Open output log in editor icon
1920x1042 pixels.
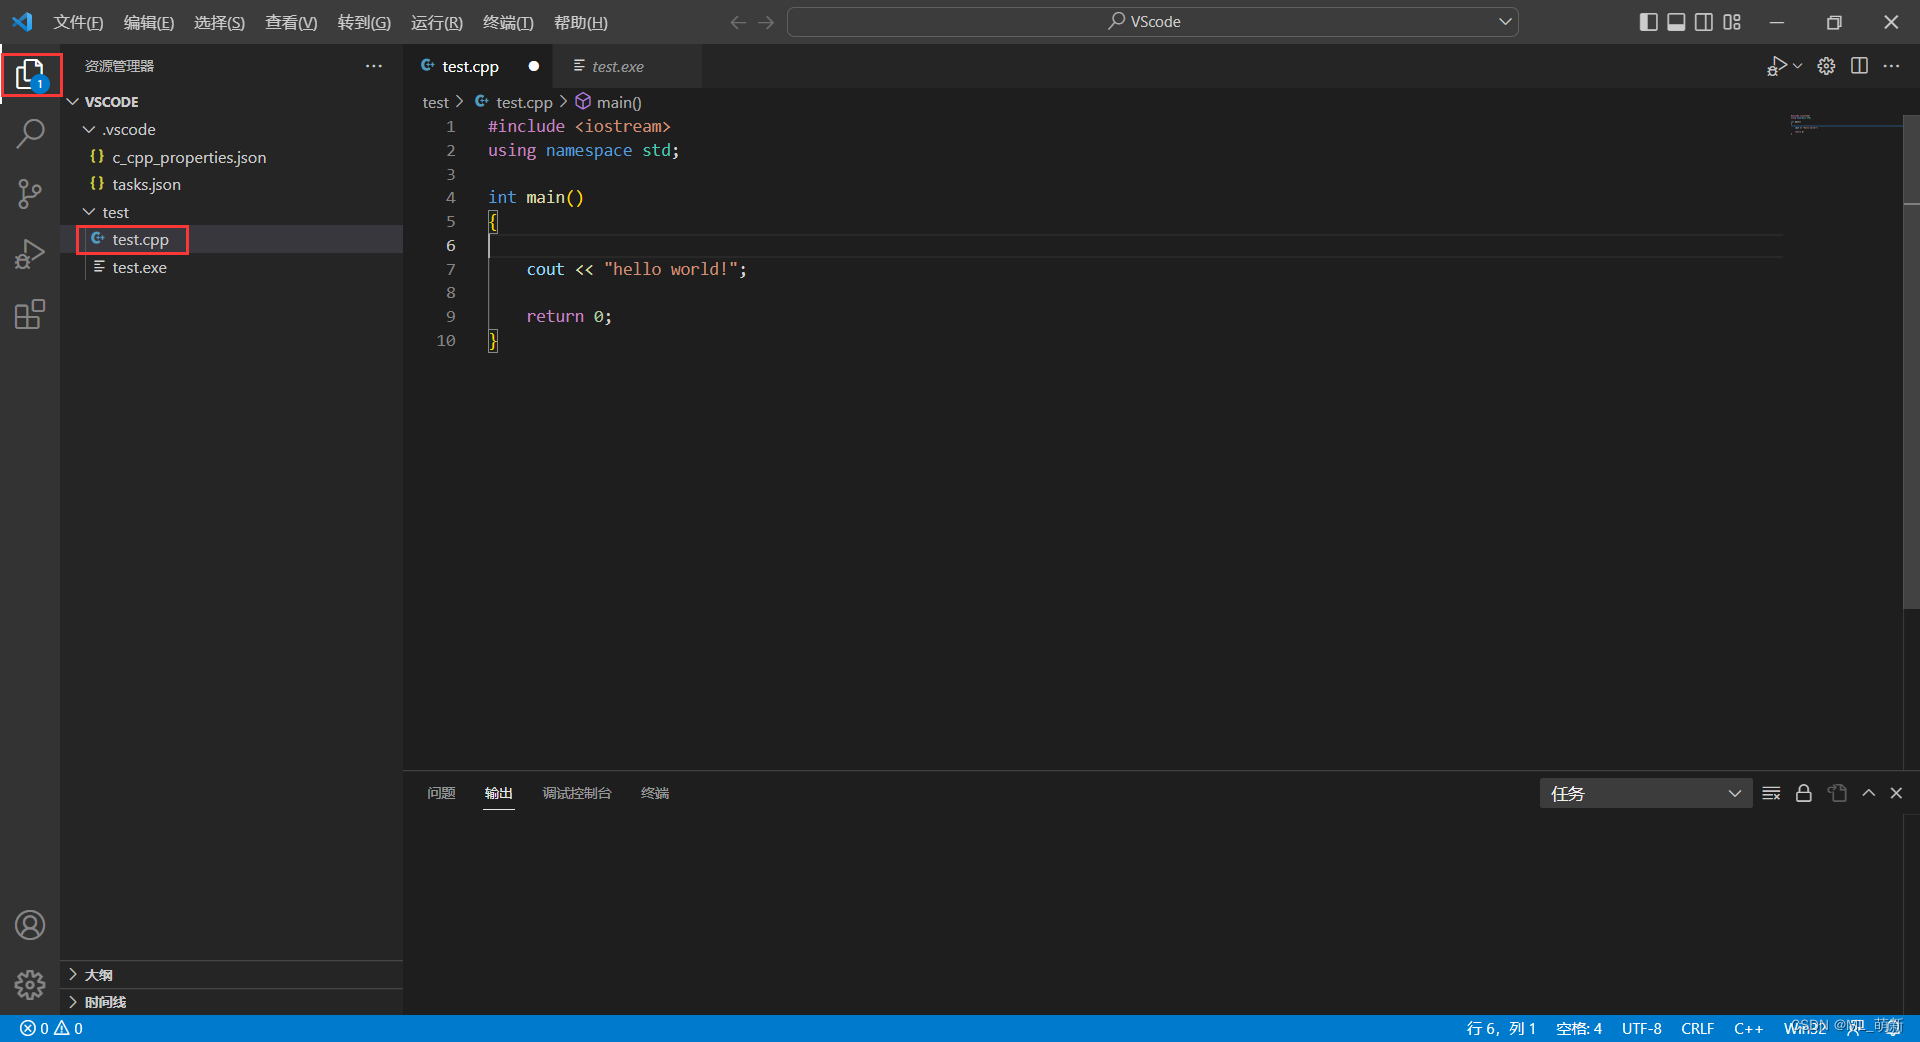click(x=1837, y=793)
